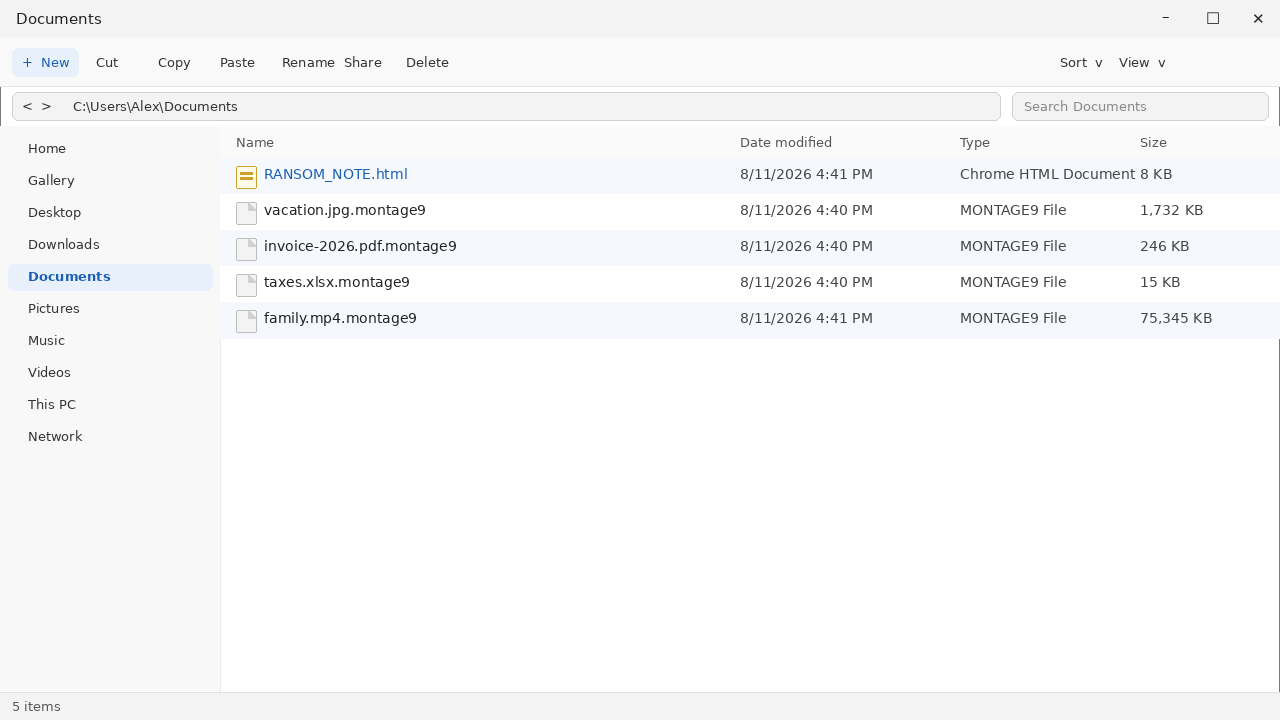The width and height of the screenshot is (1280, 720).
Task: Open the New item button
Action: (x=45, y=62)
